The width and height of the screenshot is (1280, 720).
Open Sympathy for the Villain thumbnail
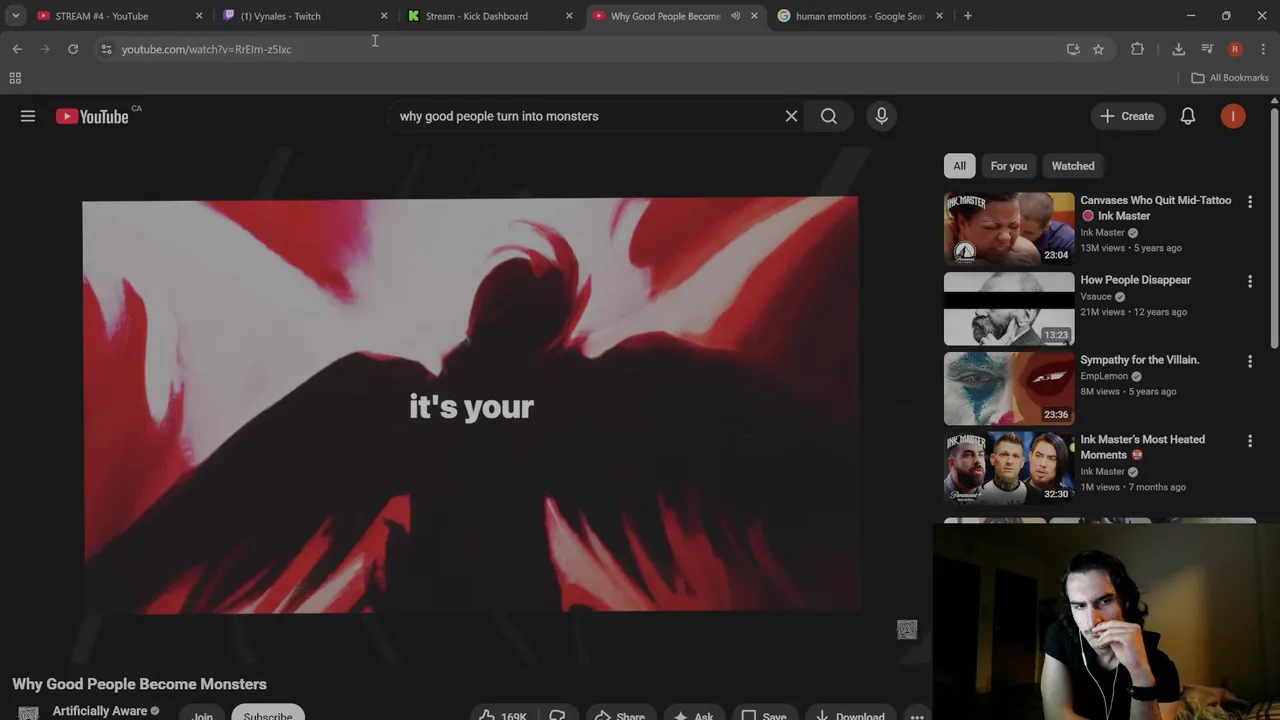1009,388
